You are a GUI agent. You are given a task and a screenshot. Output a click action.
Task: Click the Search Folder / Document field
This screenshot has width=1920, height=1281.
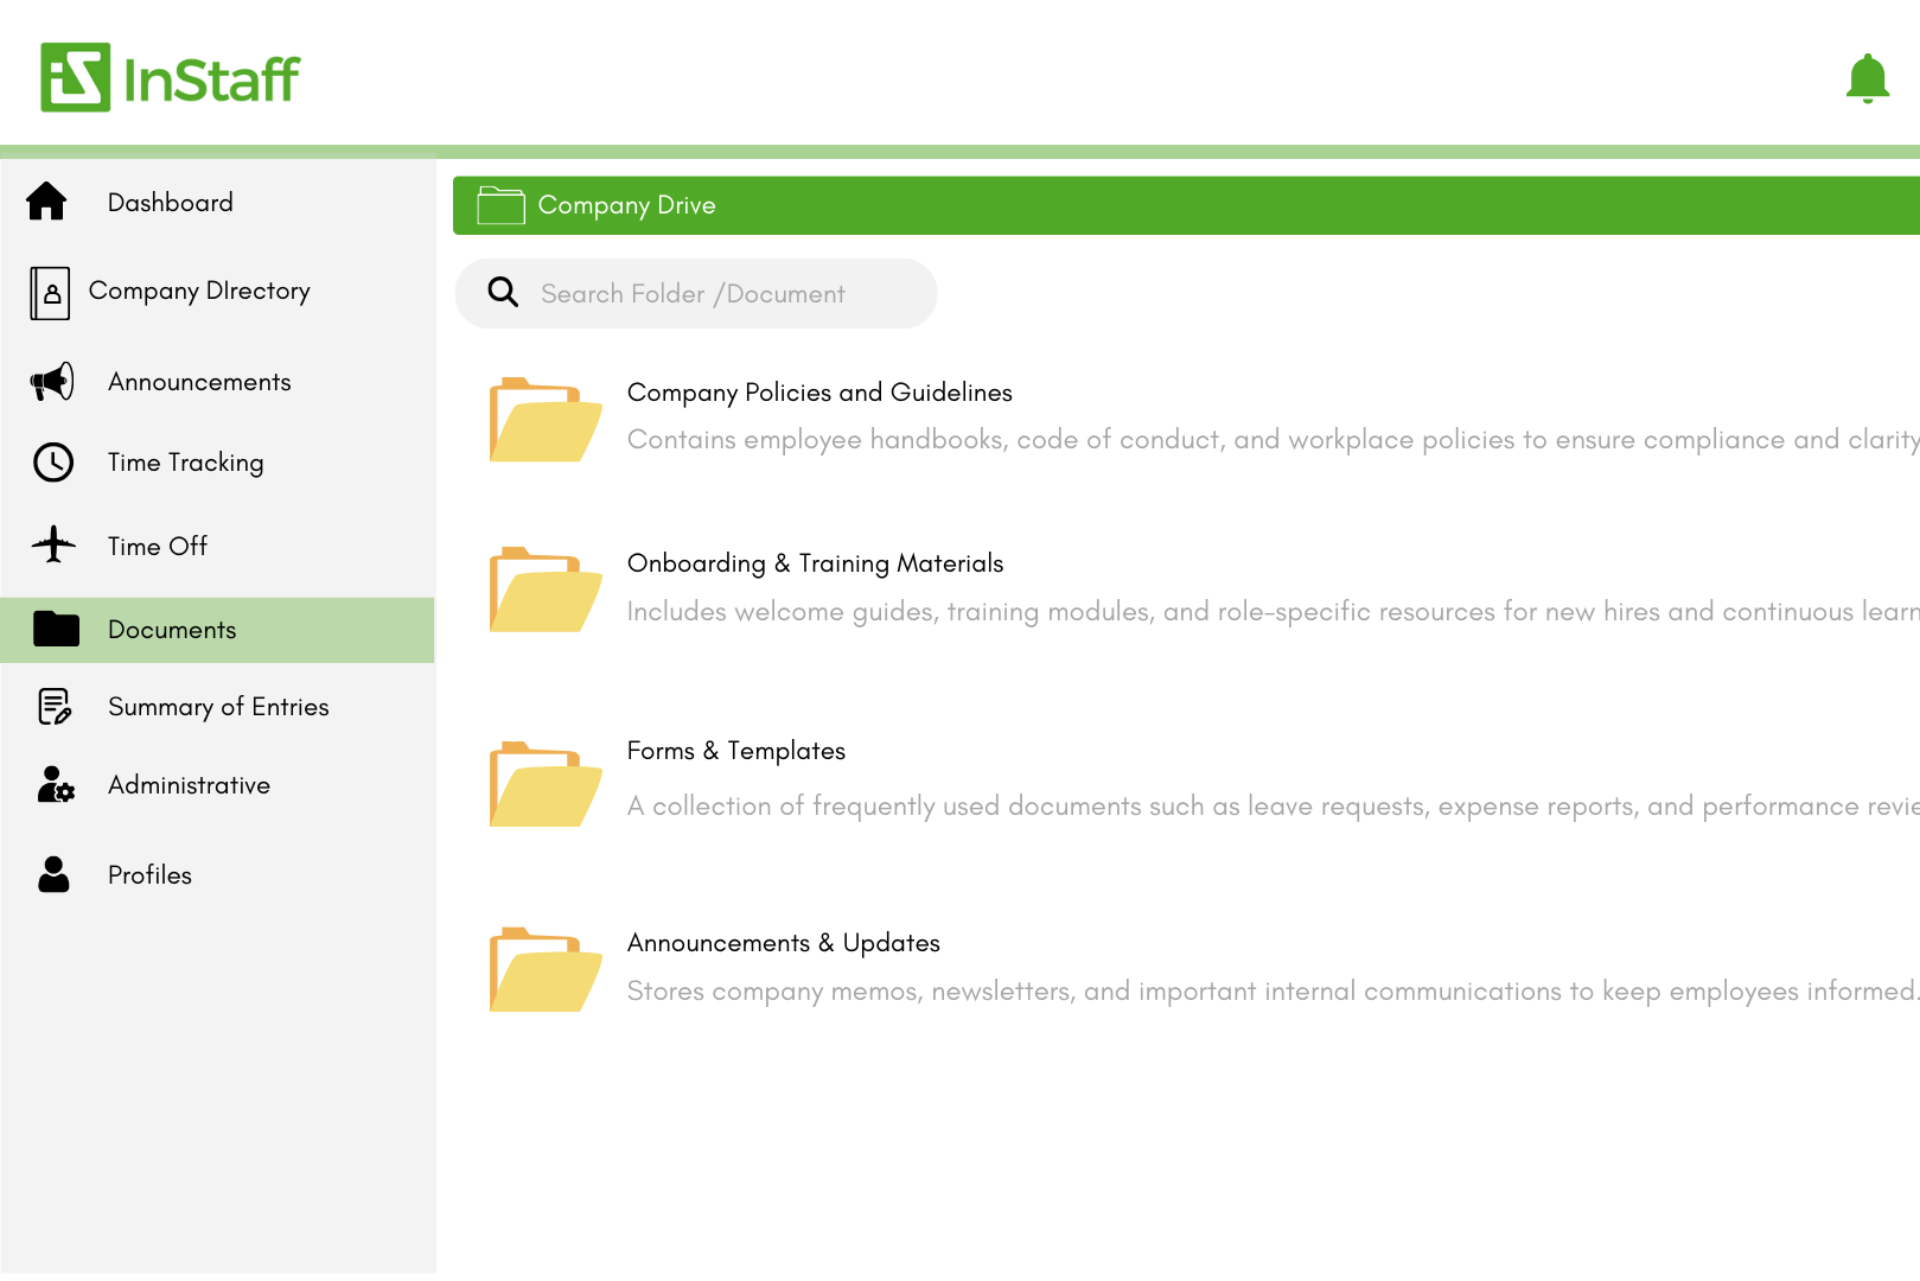[x=695, y=293]
